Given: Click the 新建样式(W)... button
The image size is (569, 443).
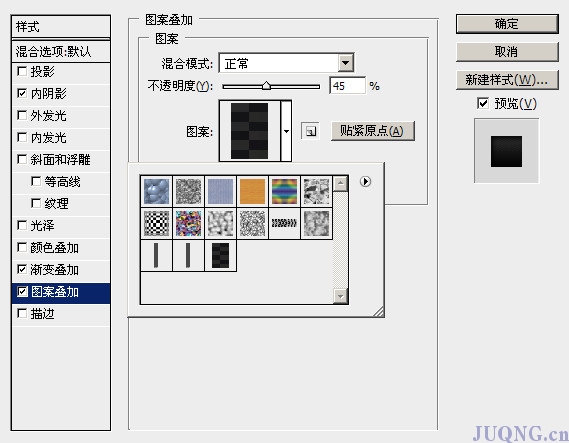Looking at the screenshot, I should [507, 80].
